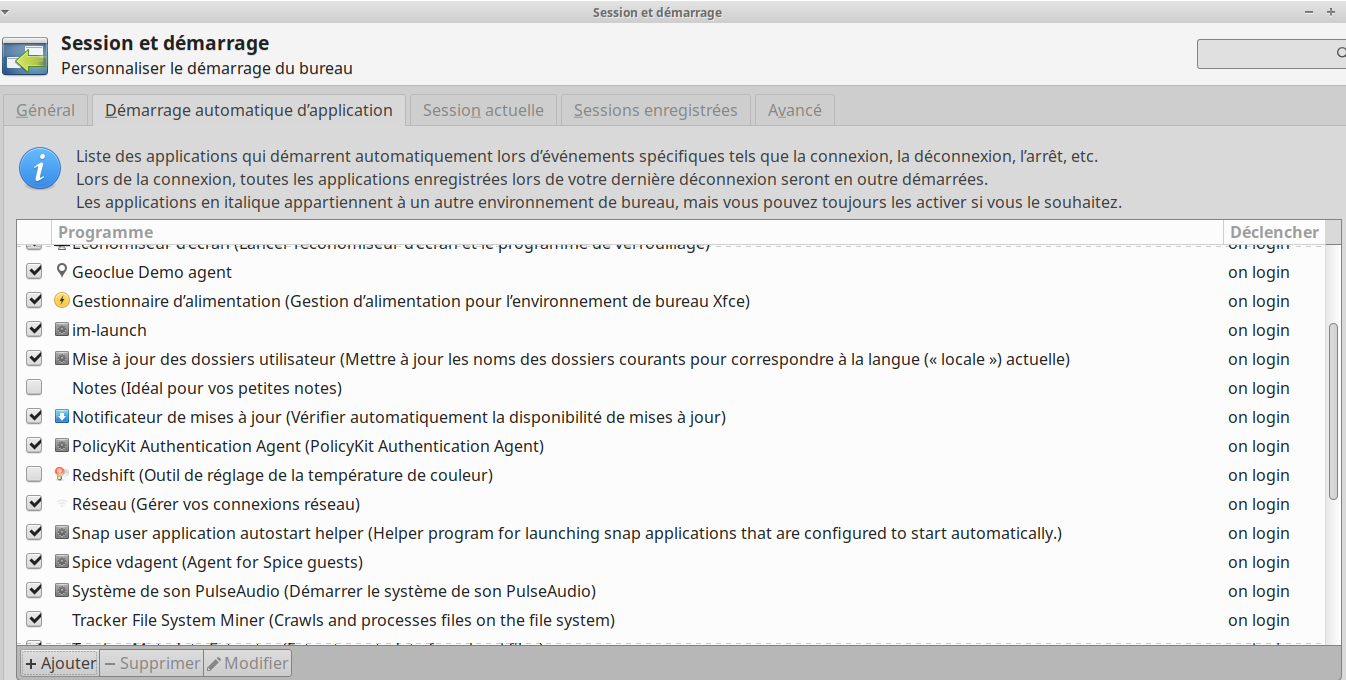Switch to Session actuelle tab
The height and width of the screenshot is (680, 1346).
click(x=483, y=110)
